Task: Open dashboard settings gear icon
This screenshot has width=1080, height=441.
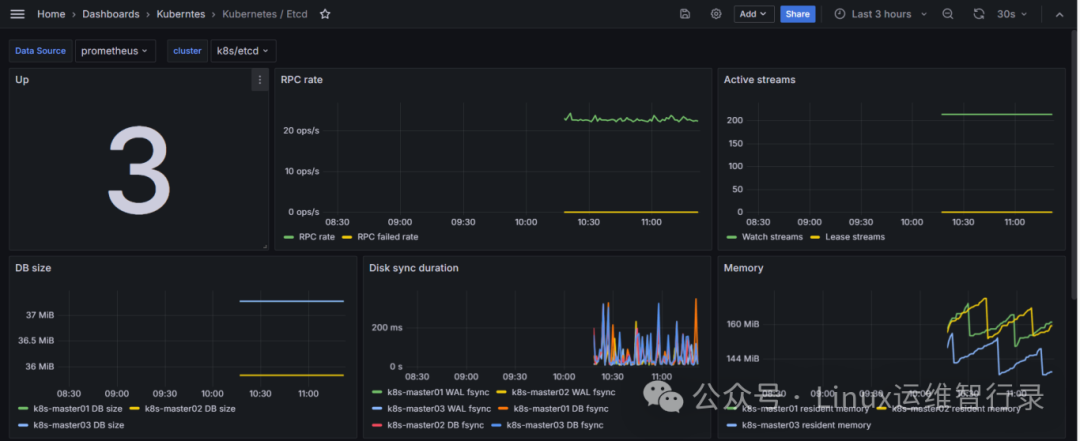Action: pos(716,14)
